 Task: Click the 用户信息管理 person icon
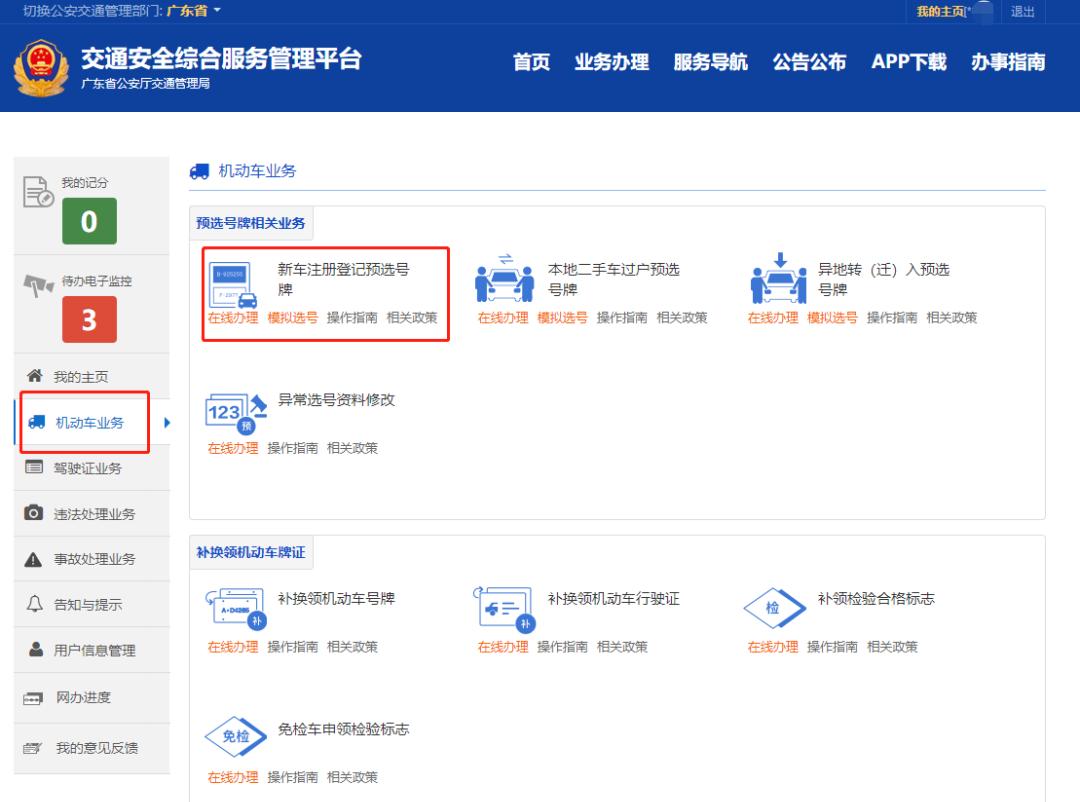(36, 650)
